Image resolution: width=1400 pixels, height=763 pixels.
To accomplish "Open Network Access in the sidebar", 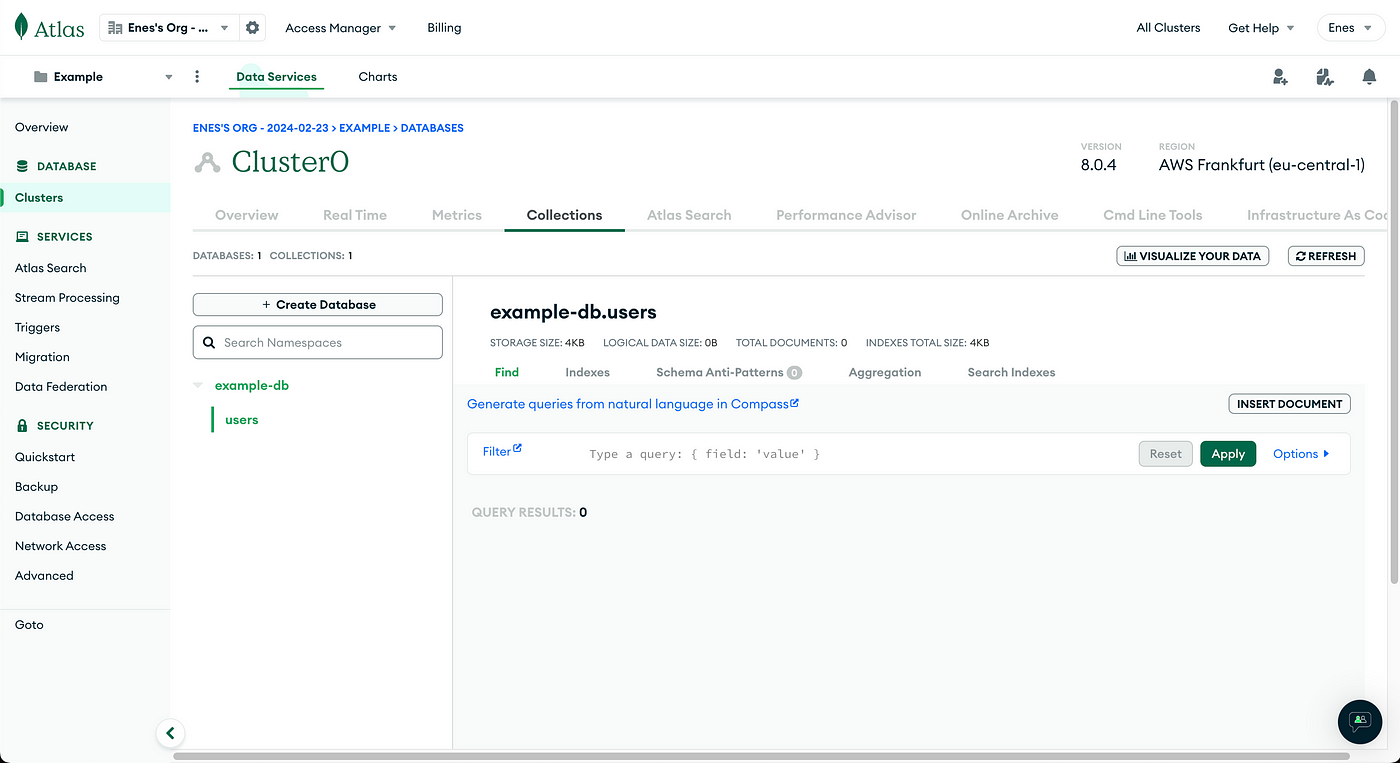I will [61, 546].
